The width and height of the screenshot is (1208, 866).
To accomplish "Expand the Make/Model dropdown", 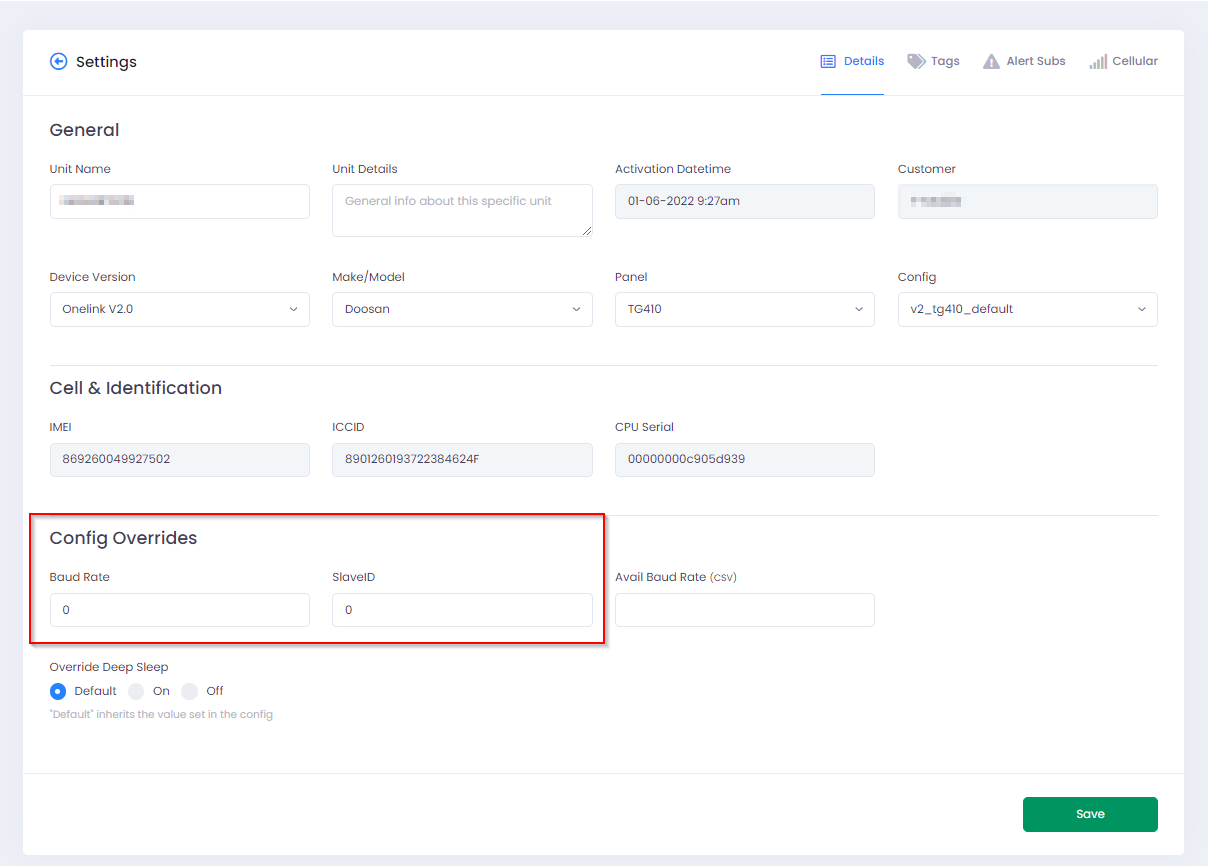I will click(x=462, y=310).
